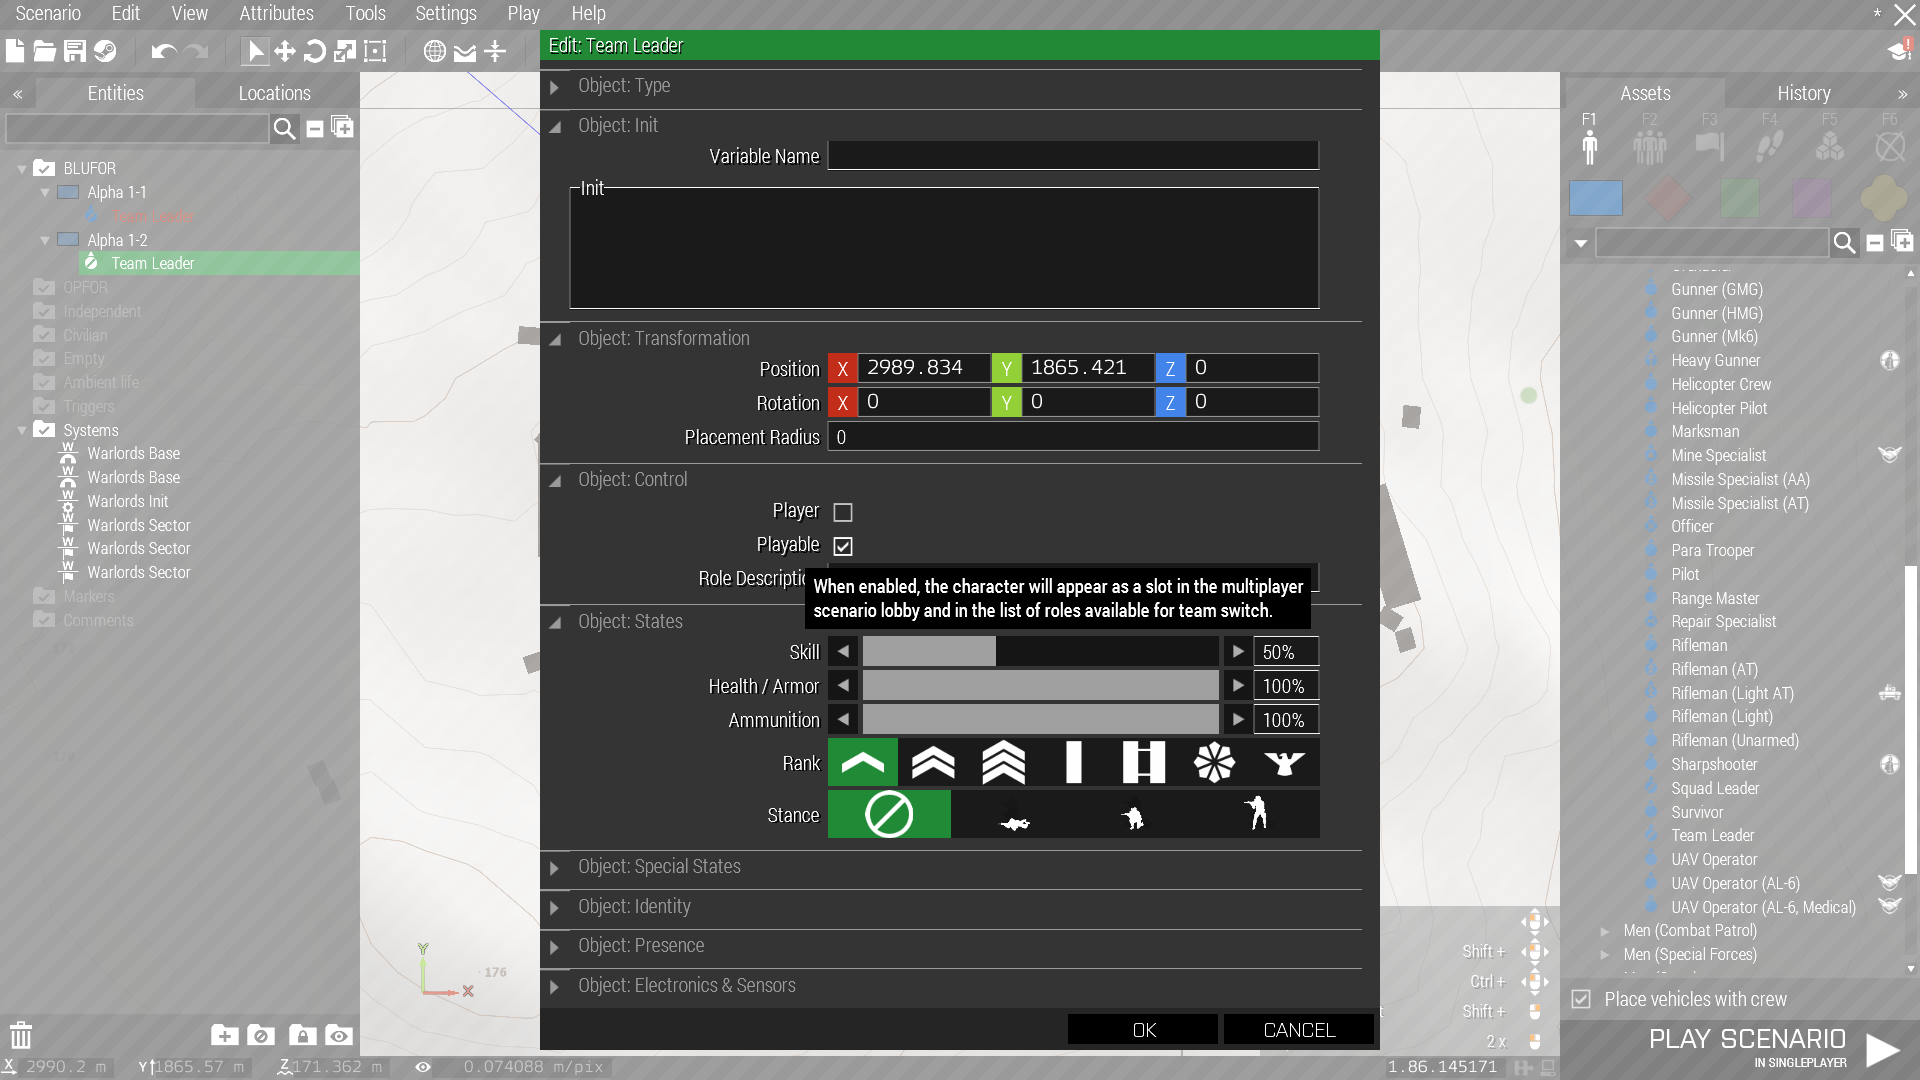
Task: Uncheck the Playable checkbox
Action: [843, 546]
